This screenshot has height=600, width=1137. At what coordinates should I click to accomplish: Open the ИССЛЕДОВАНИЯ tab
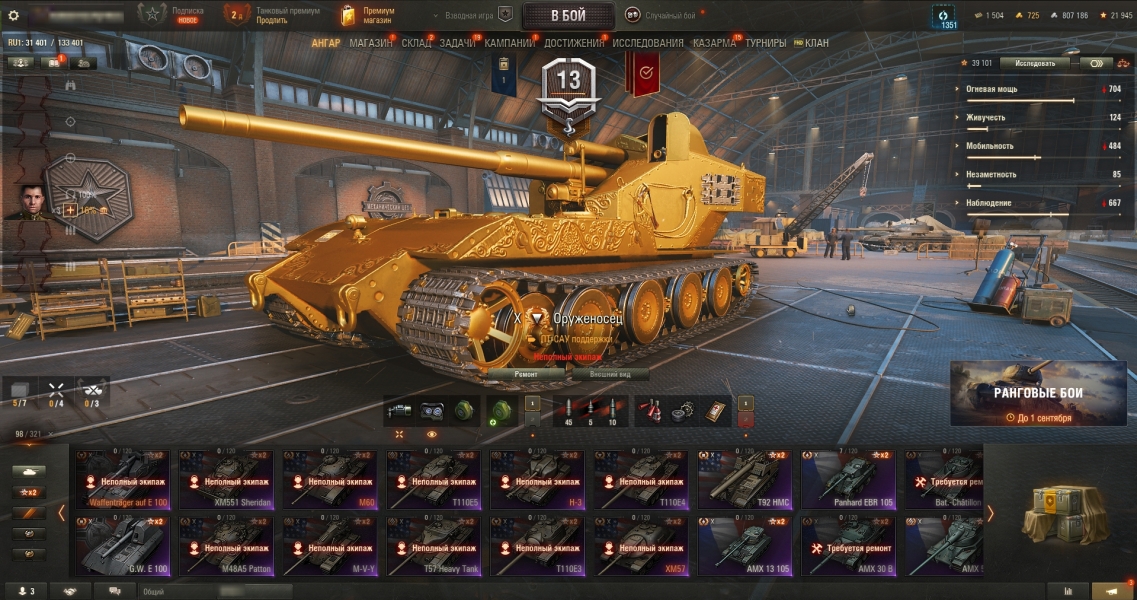tap(648, 43)
